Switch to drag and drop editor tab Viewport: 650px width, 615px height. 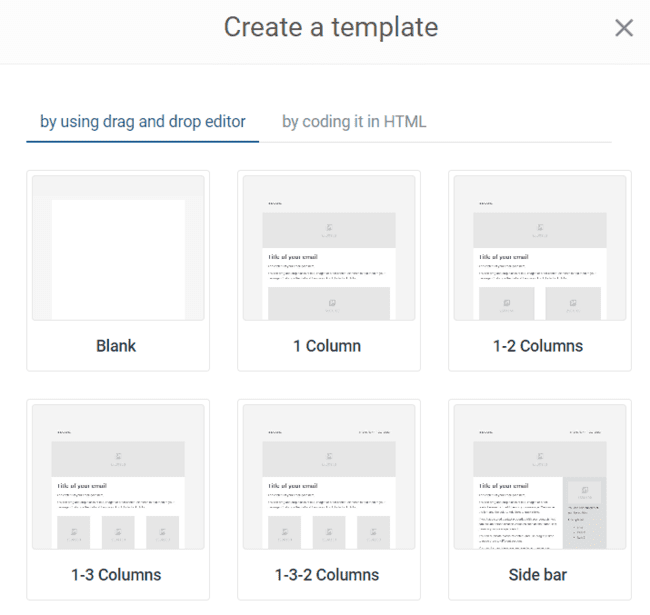coord(143,122)
